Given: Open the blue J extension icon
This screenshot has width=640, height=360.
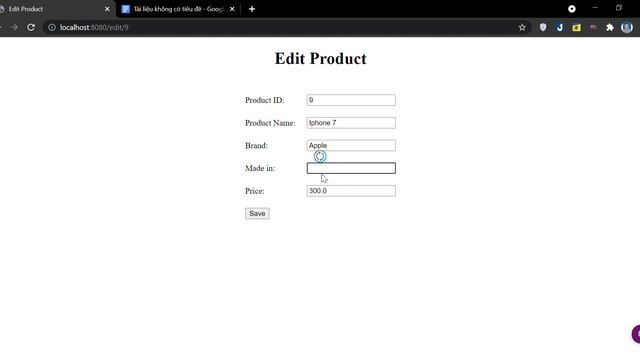Looking at the screenshot, I should pyautogui.click(x=560, y=27).
